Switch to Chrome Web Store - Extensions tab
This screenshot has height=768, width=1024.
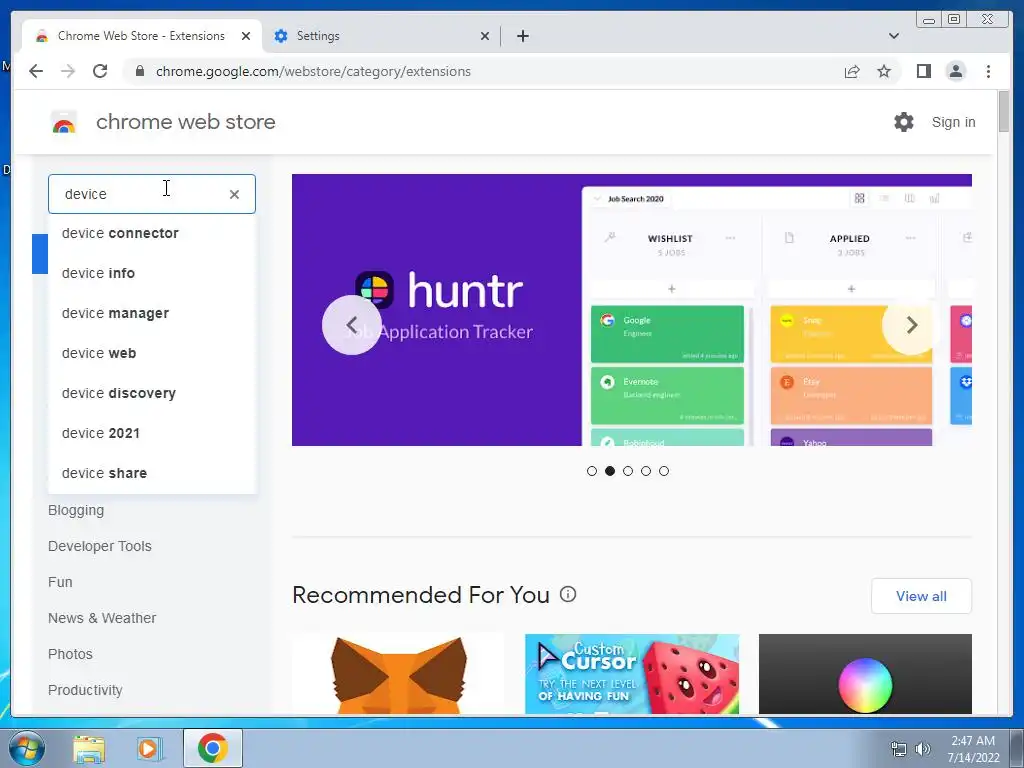pyautogui.click(x=141, y=36)
